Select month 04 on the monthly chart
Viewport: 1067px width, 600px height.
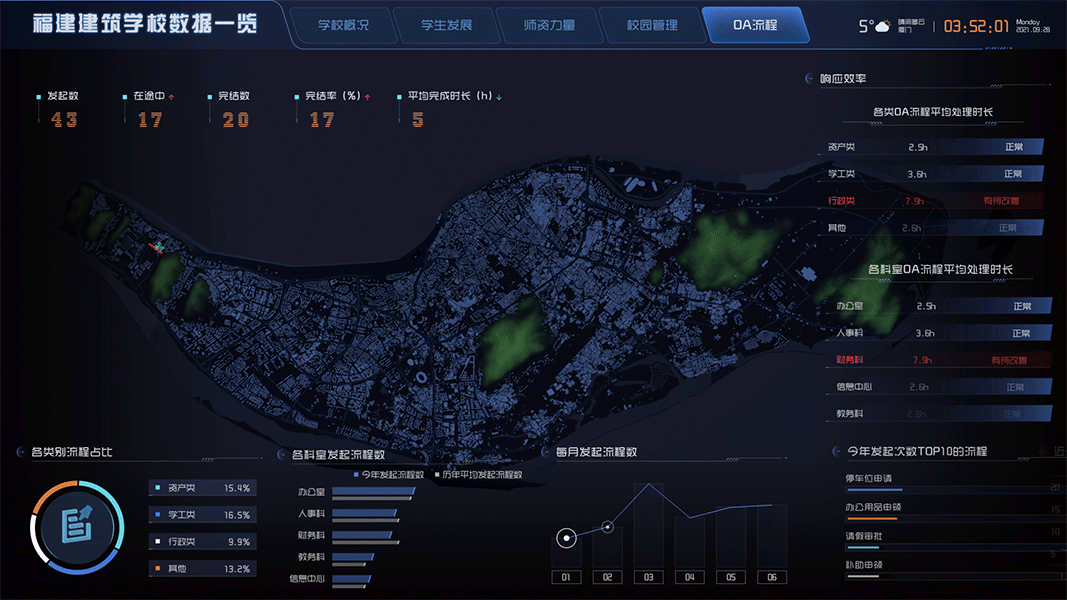coord(690,578)
